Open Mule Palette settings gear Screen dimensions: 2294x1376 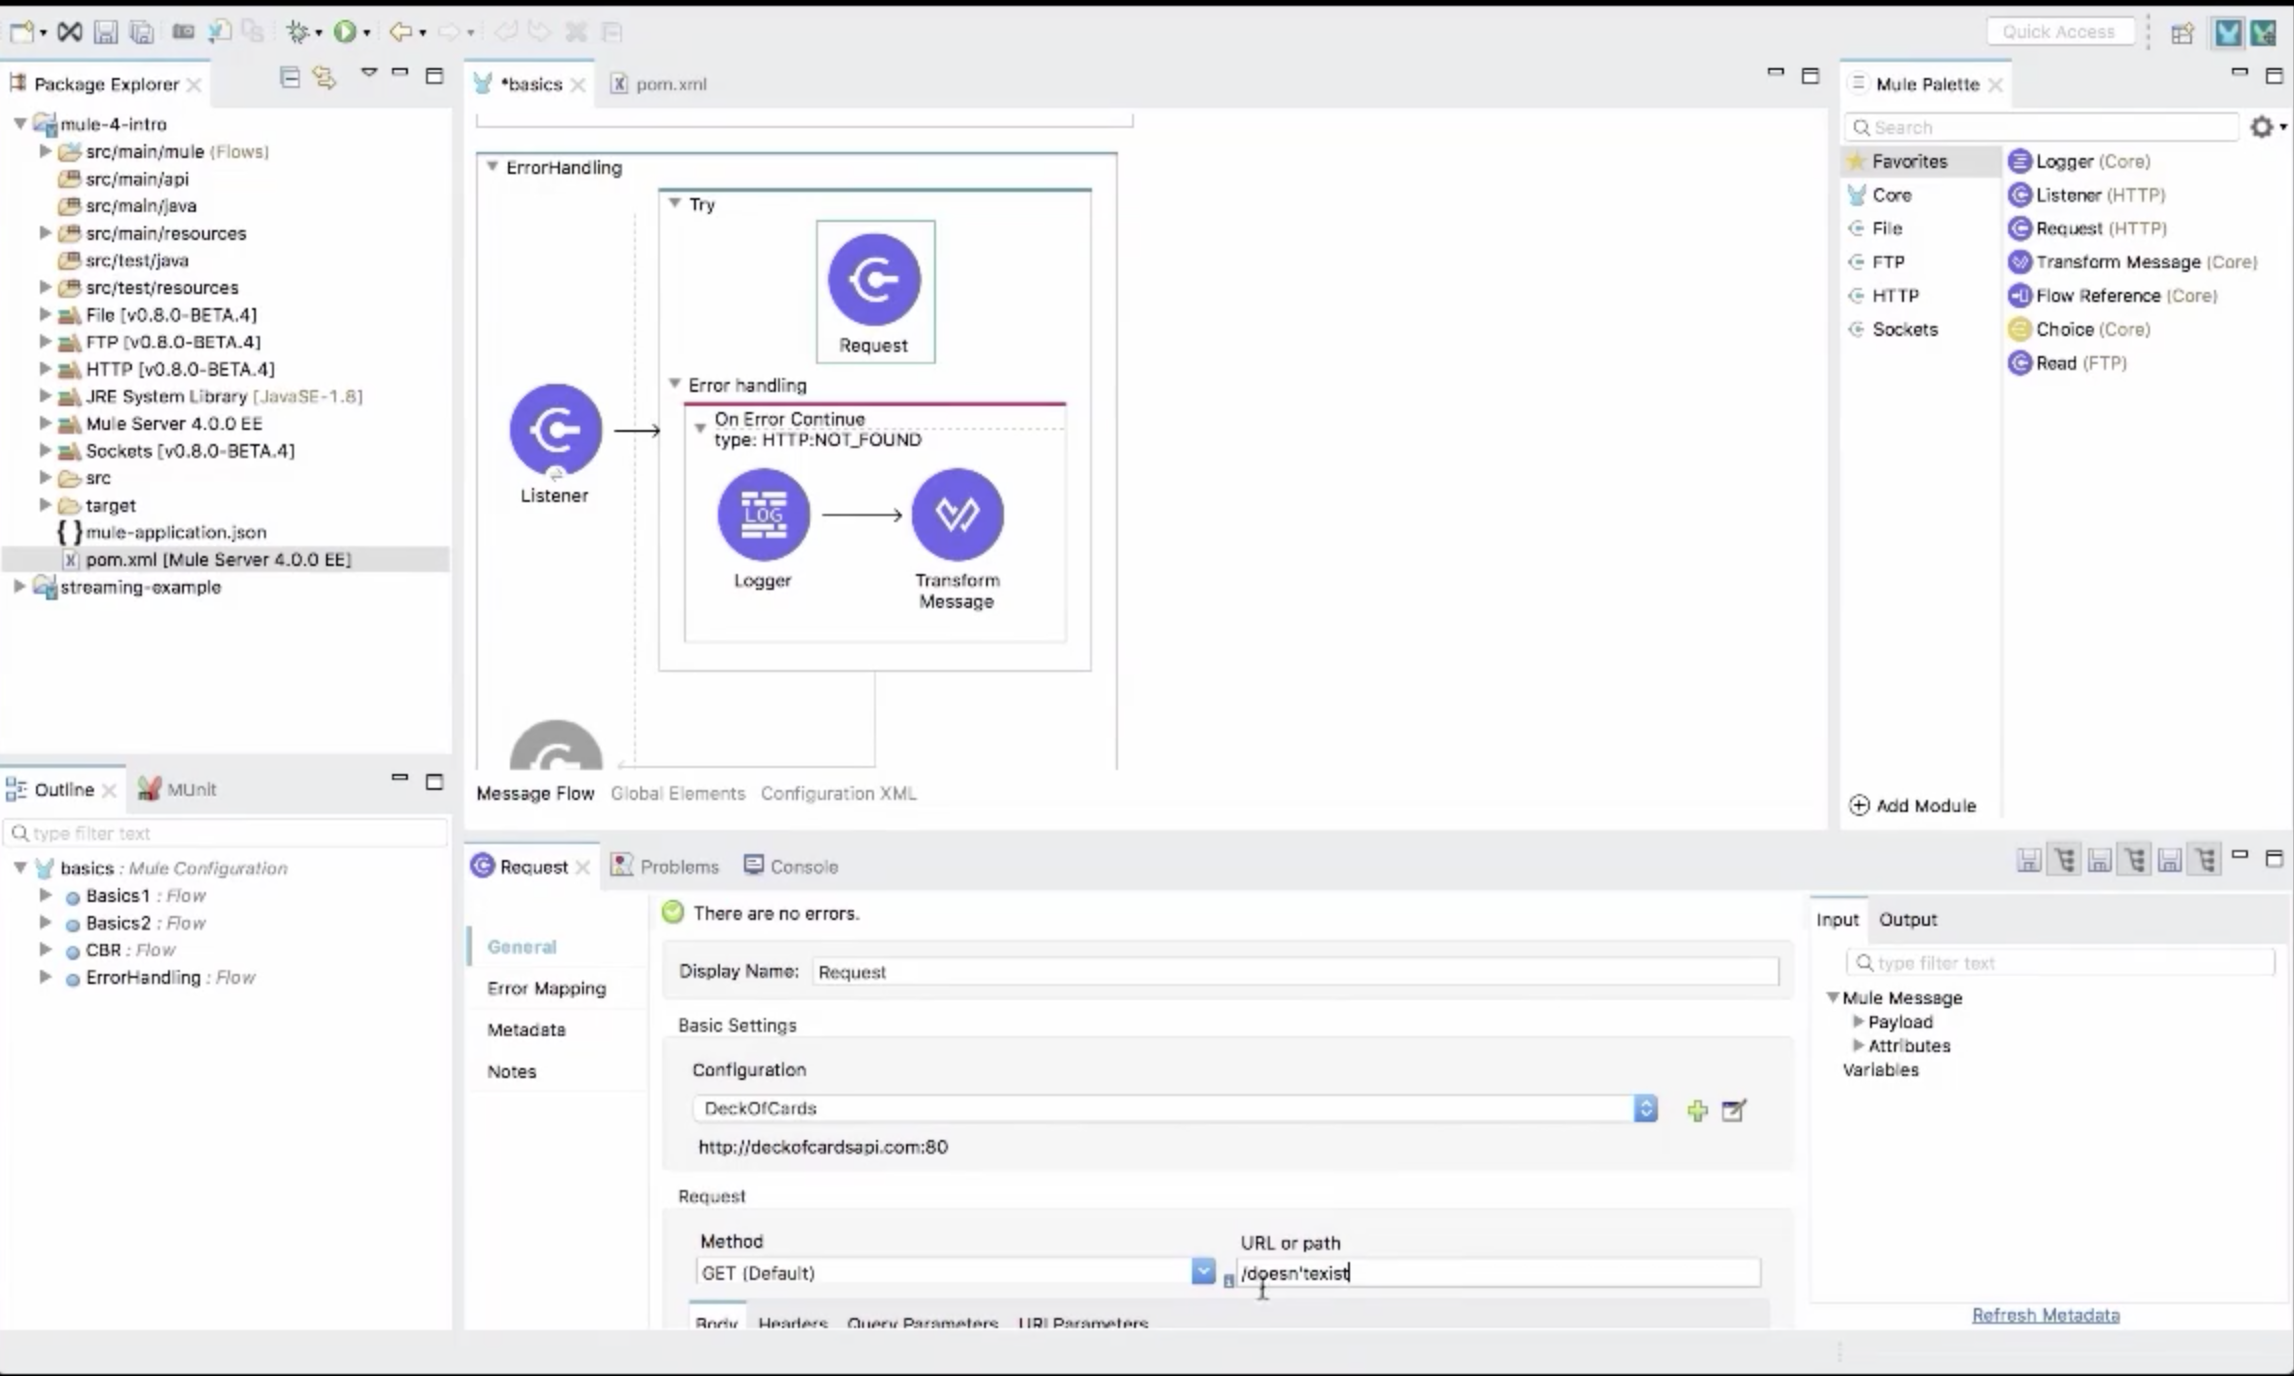2261,127
